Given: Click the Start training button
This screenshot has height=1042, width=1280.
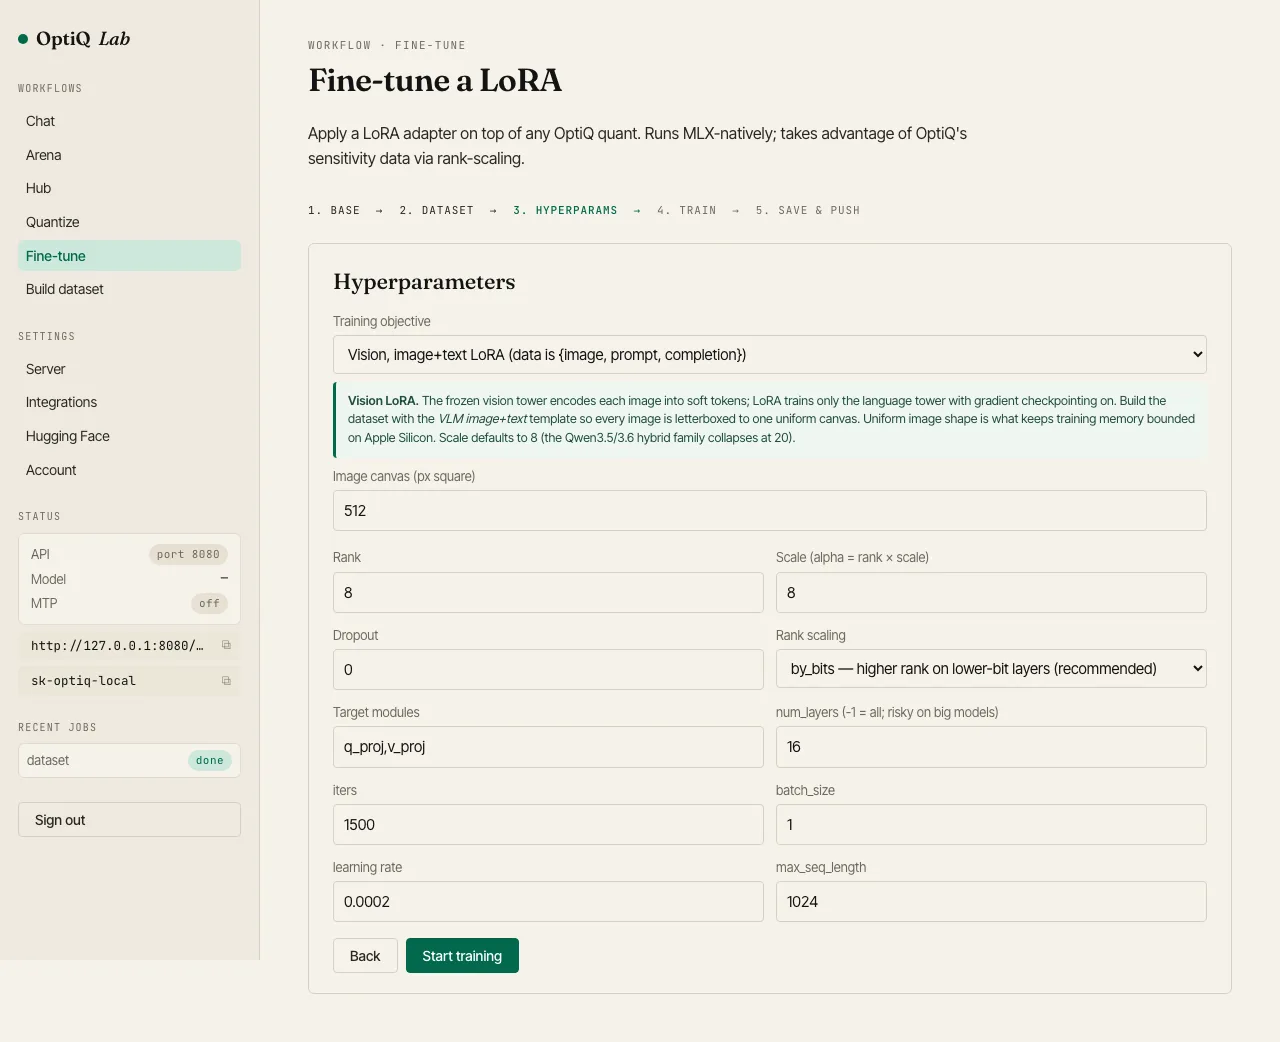Looking at the screenshot, I should [x=462, y=956].
